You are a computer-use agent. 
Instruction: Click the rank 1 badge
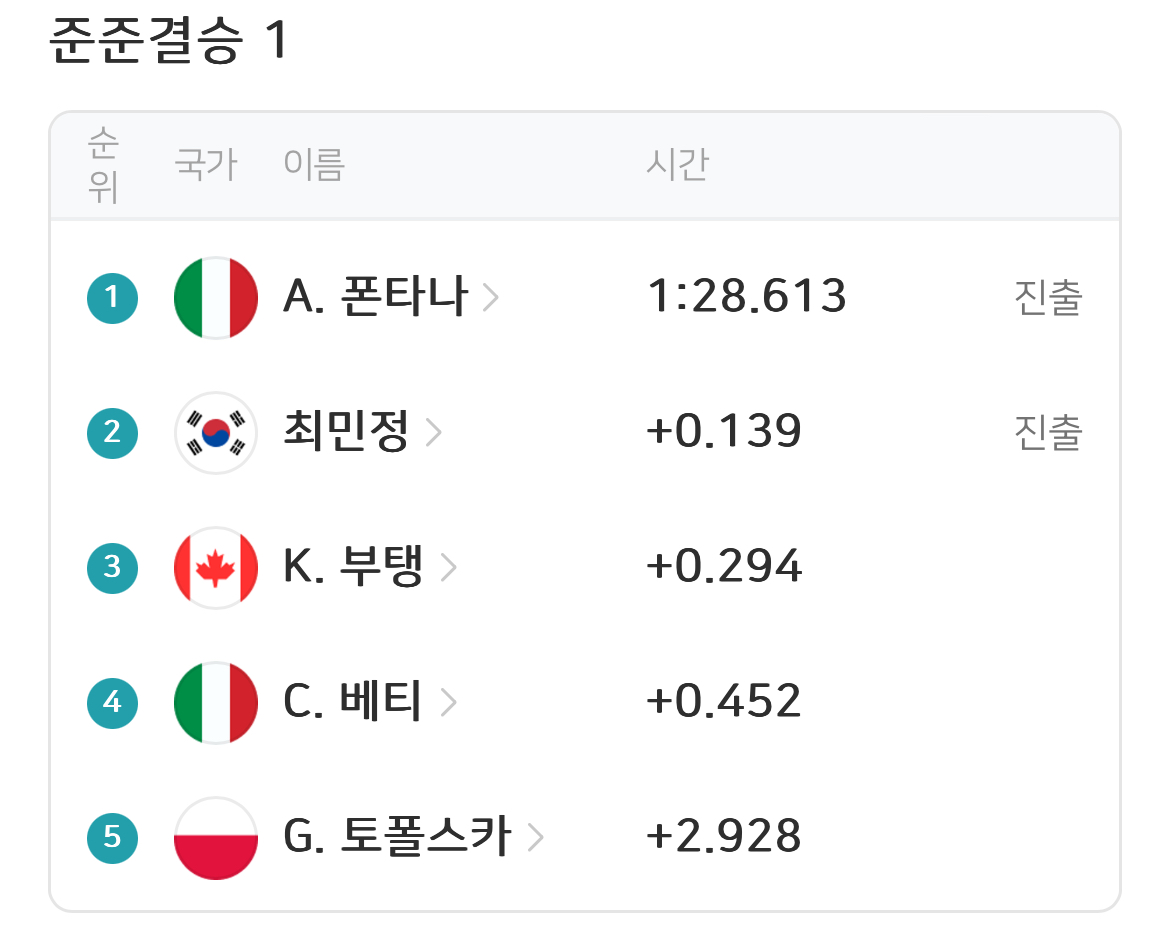click(112, 297)
